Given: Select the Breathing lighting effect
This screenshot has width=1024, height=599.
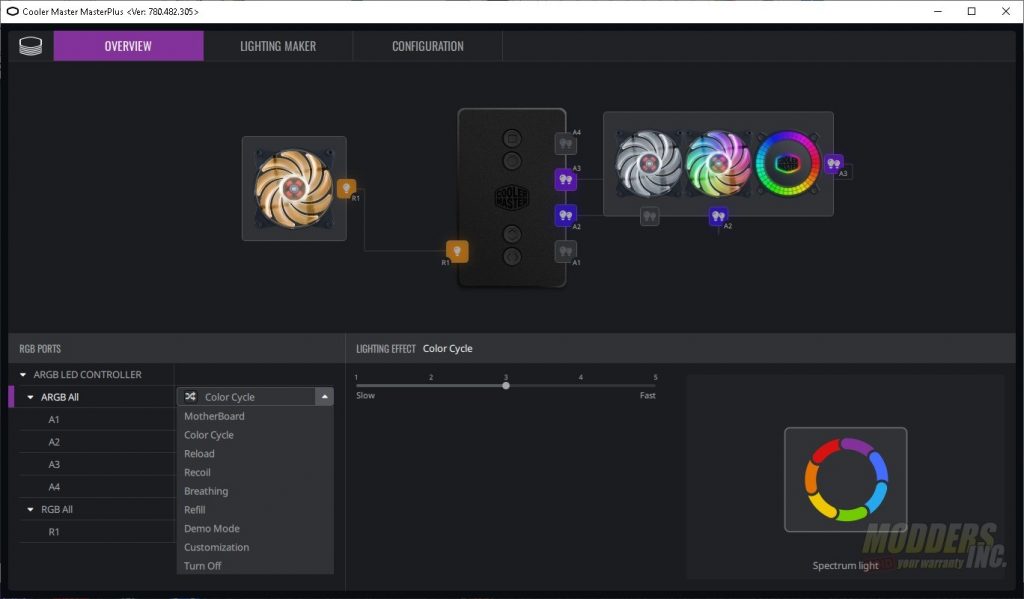Looking at the screenshot, I should (255, 491).
